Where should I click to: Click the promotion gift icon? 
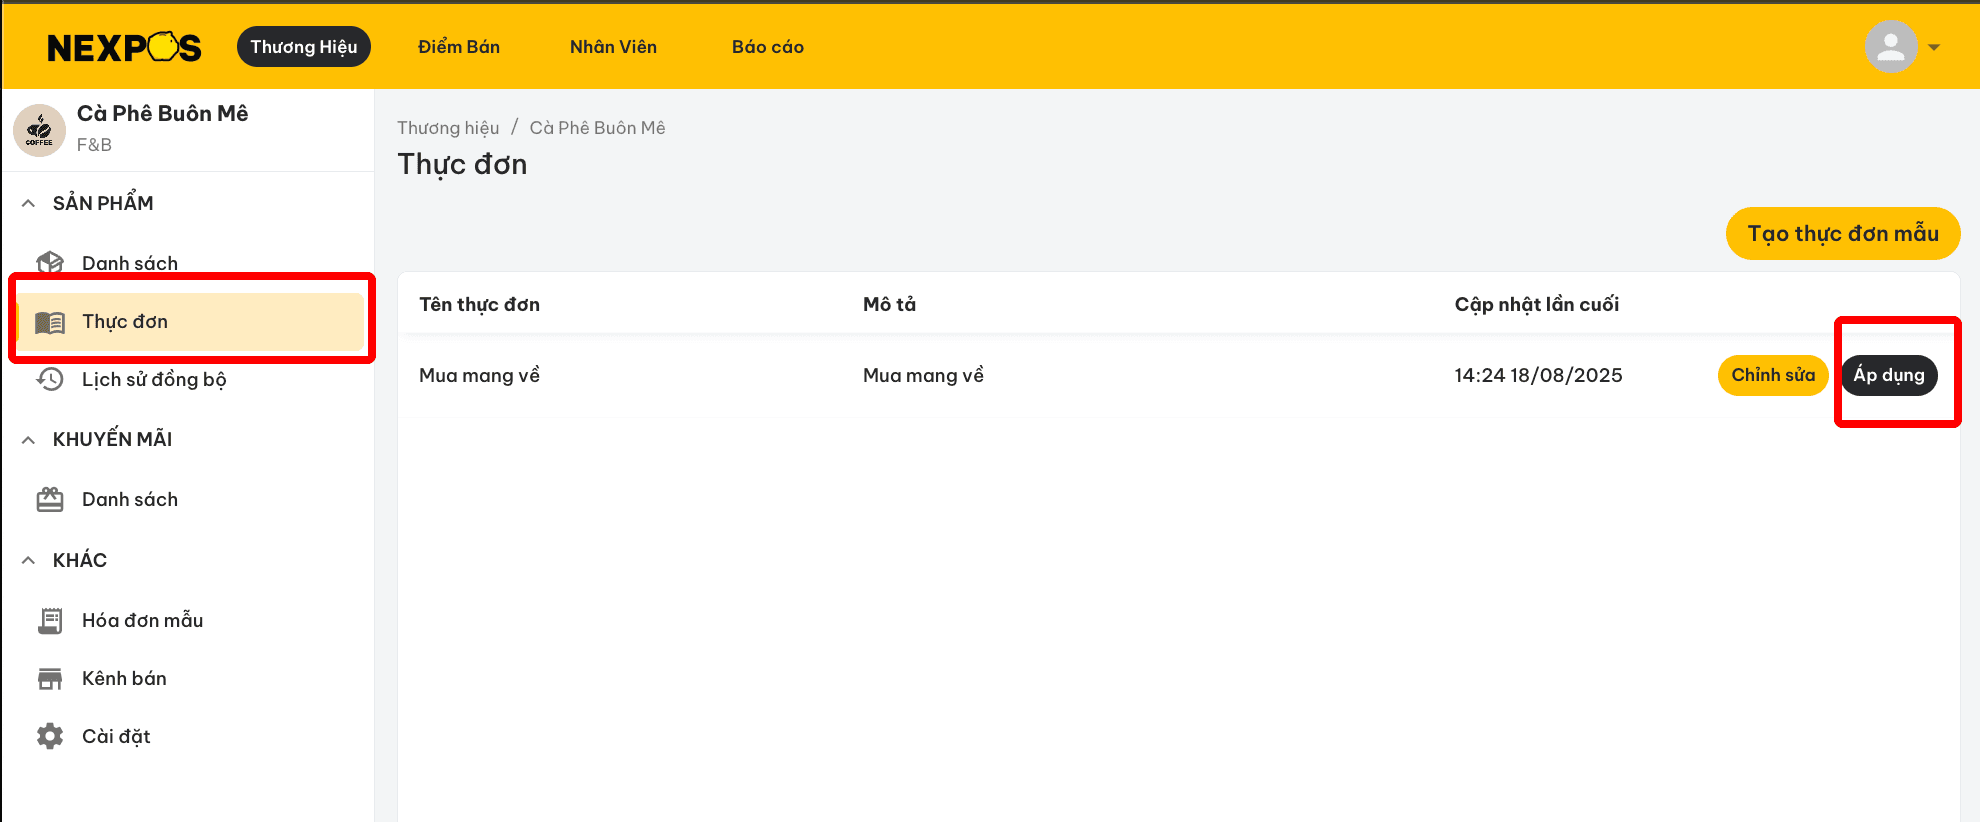tap(50, 499)
